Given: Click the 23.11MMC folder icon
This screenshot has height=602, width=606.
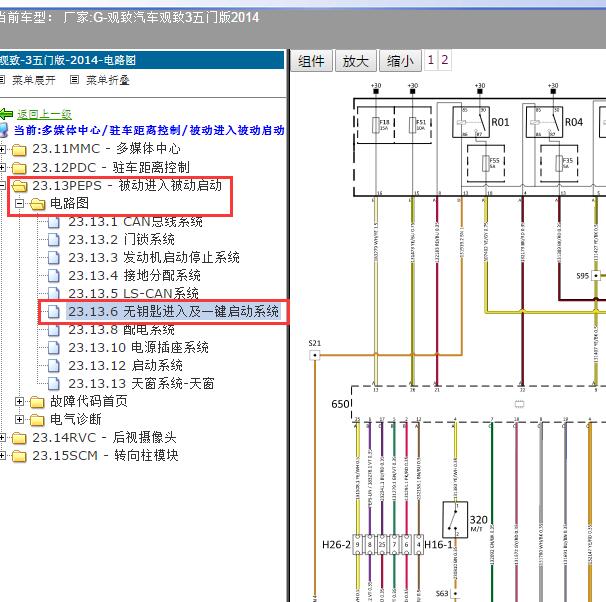Looking at the screenshot, I should point(19,150).
